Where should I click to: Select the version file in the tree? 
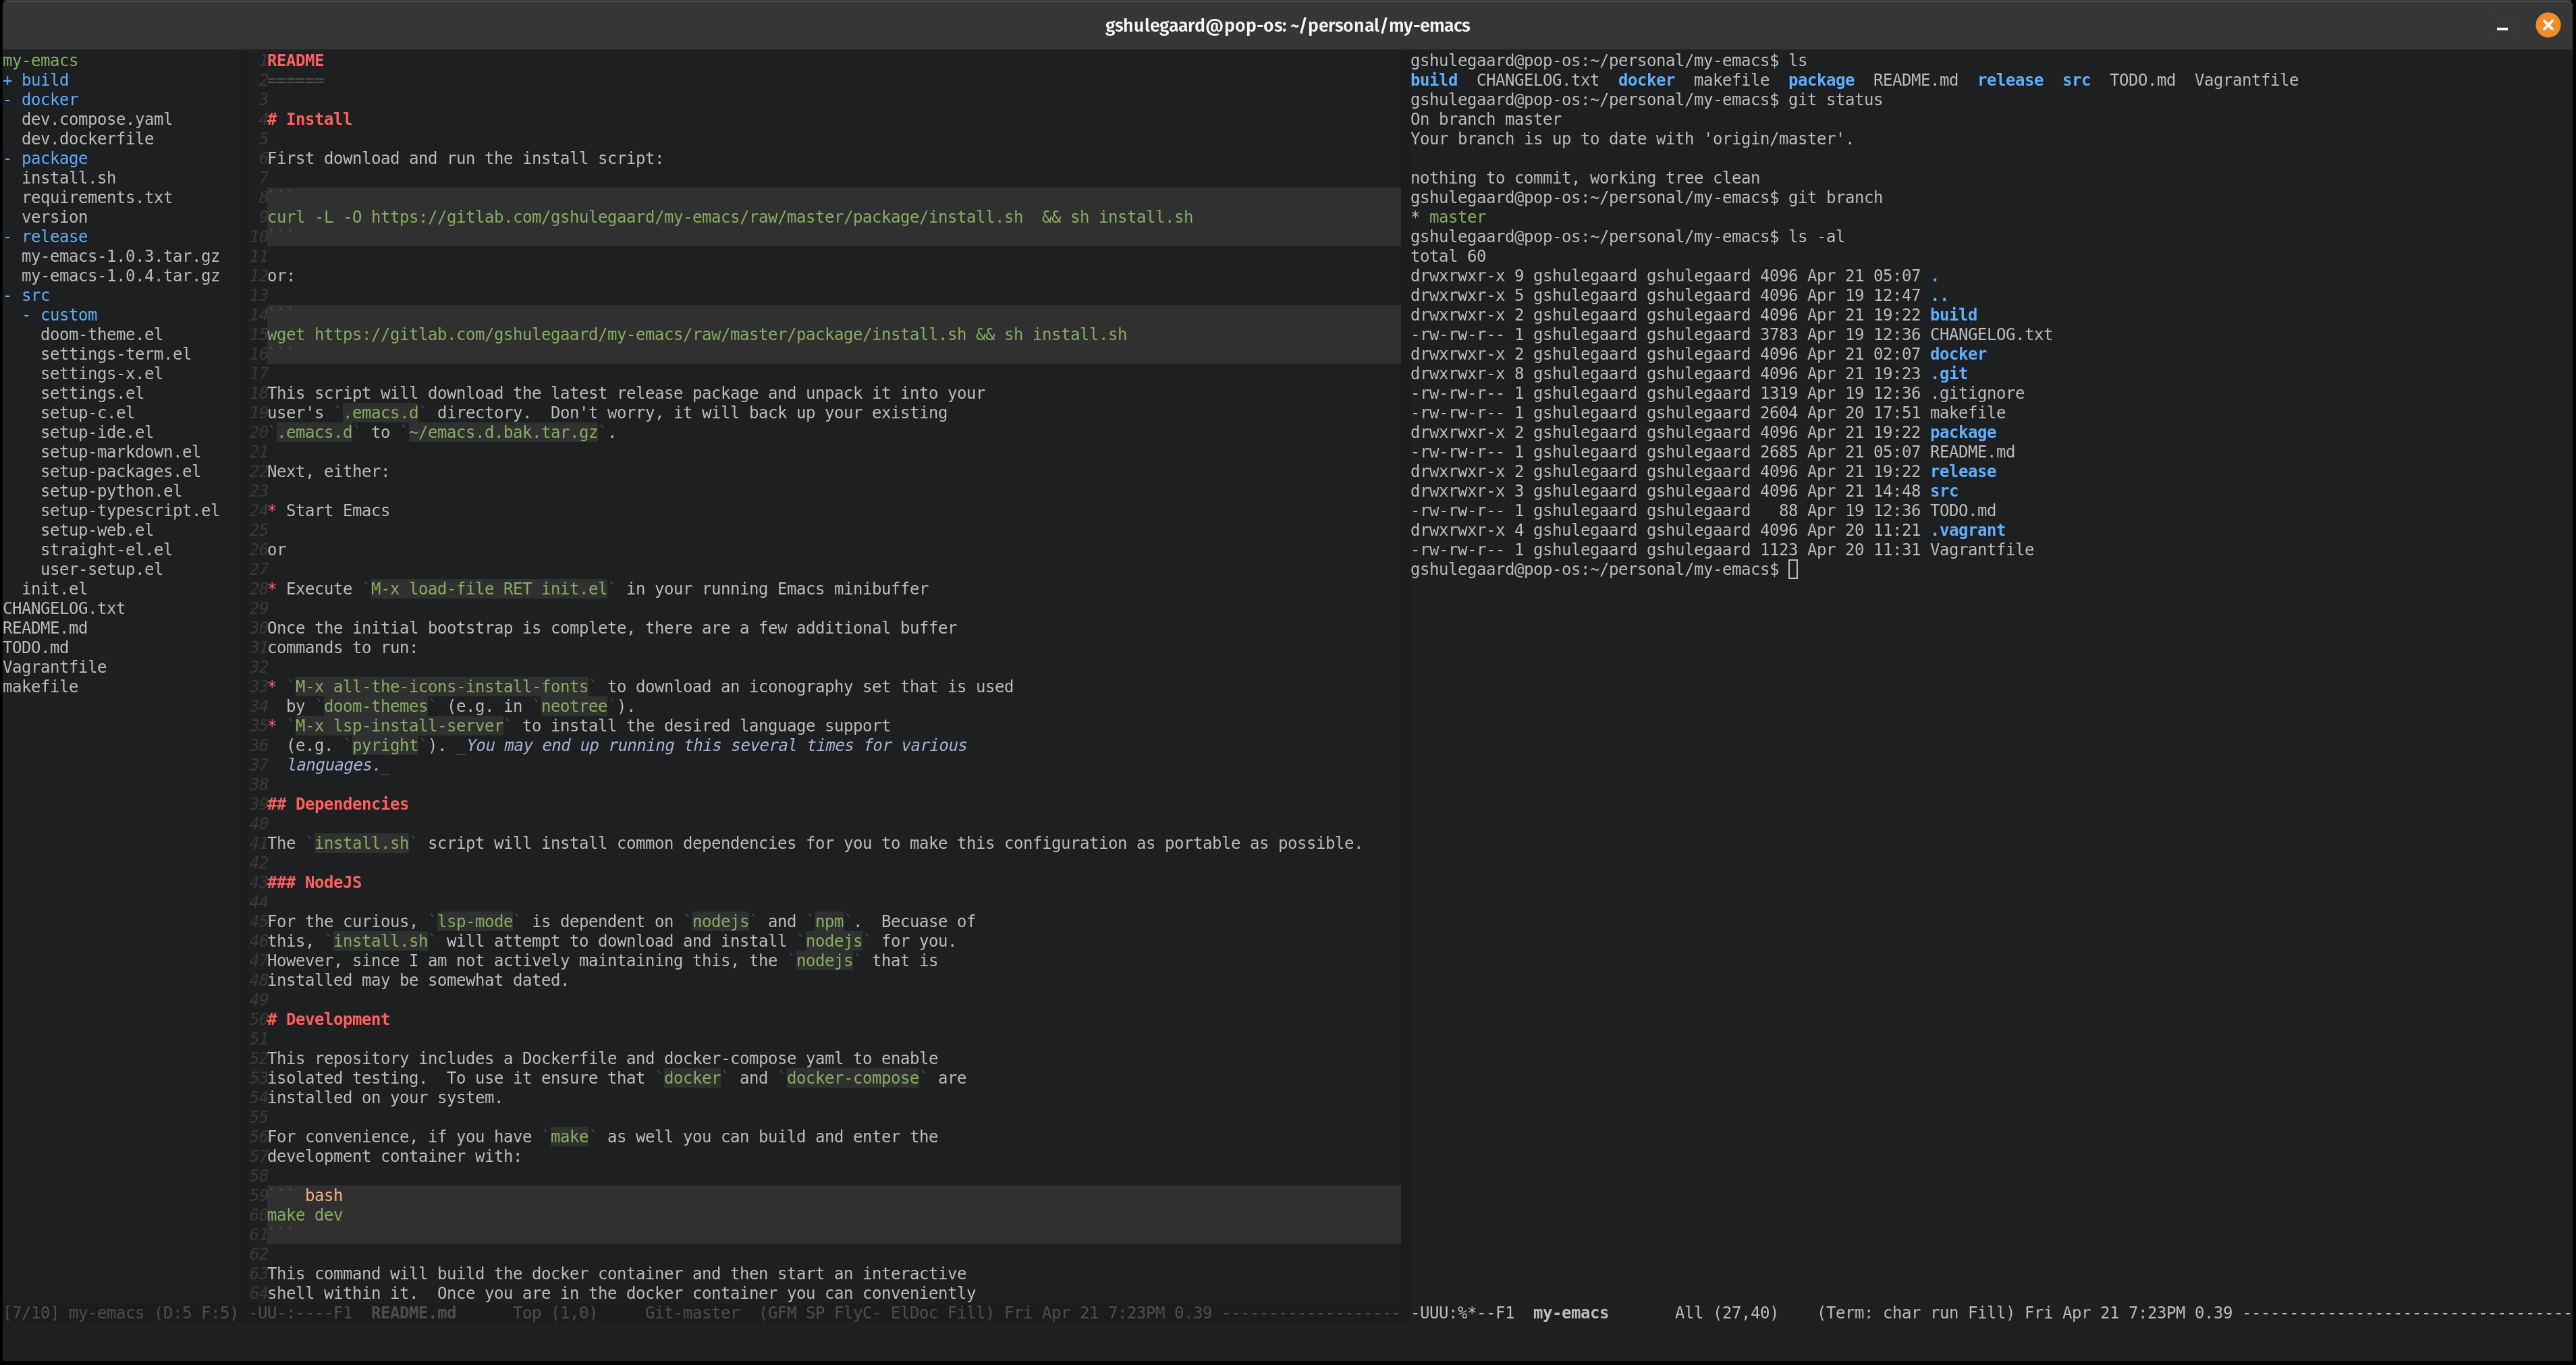[x=55, y=217]
